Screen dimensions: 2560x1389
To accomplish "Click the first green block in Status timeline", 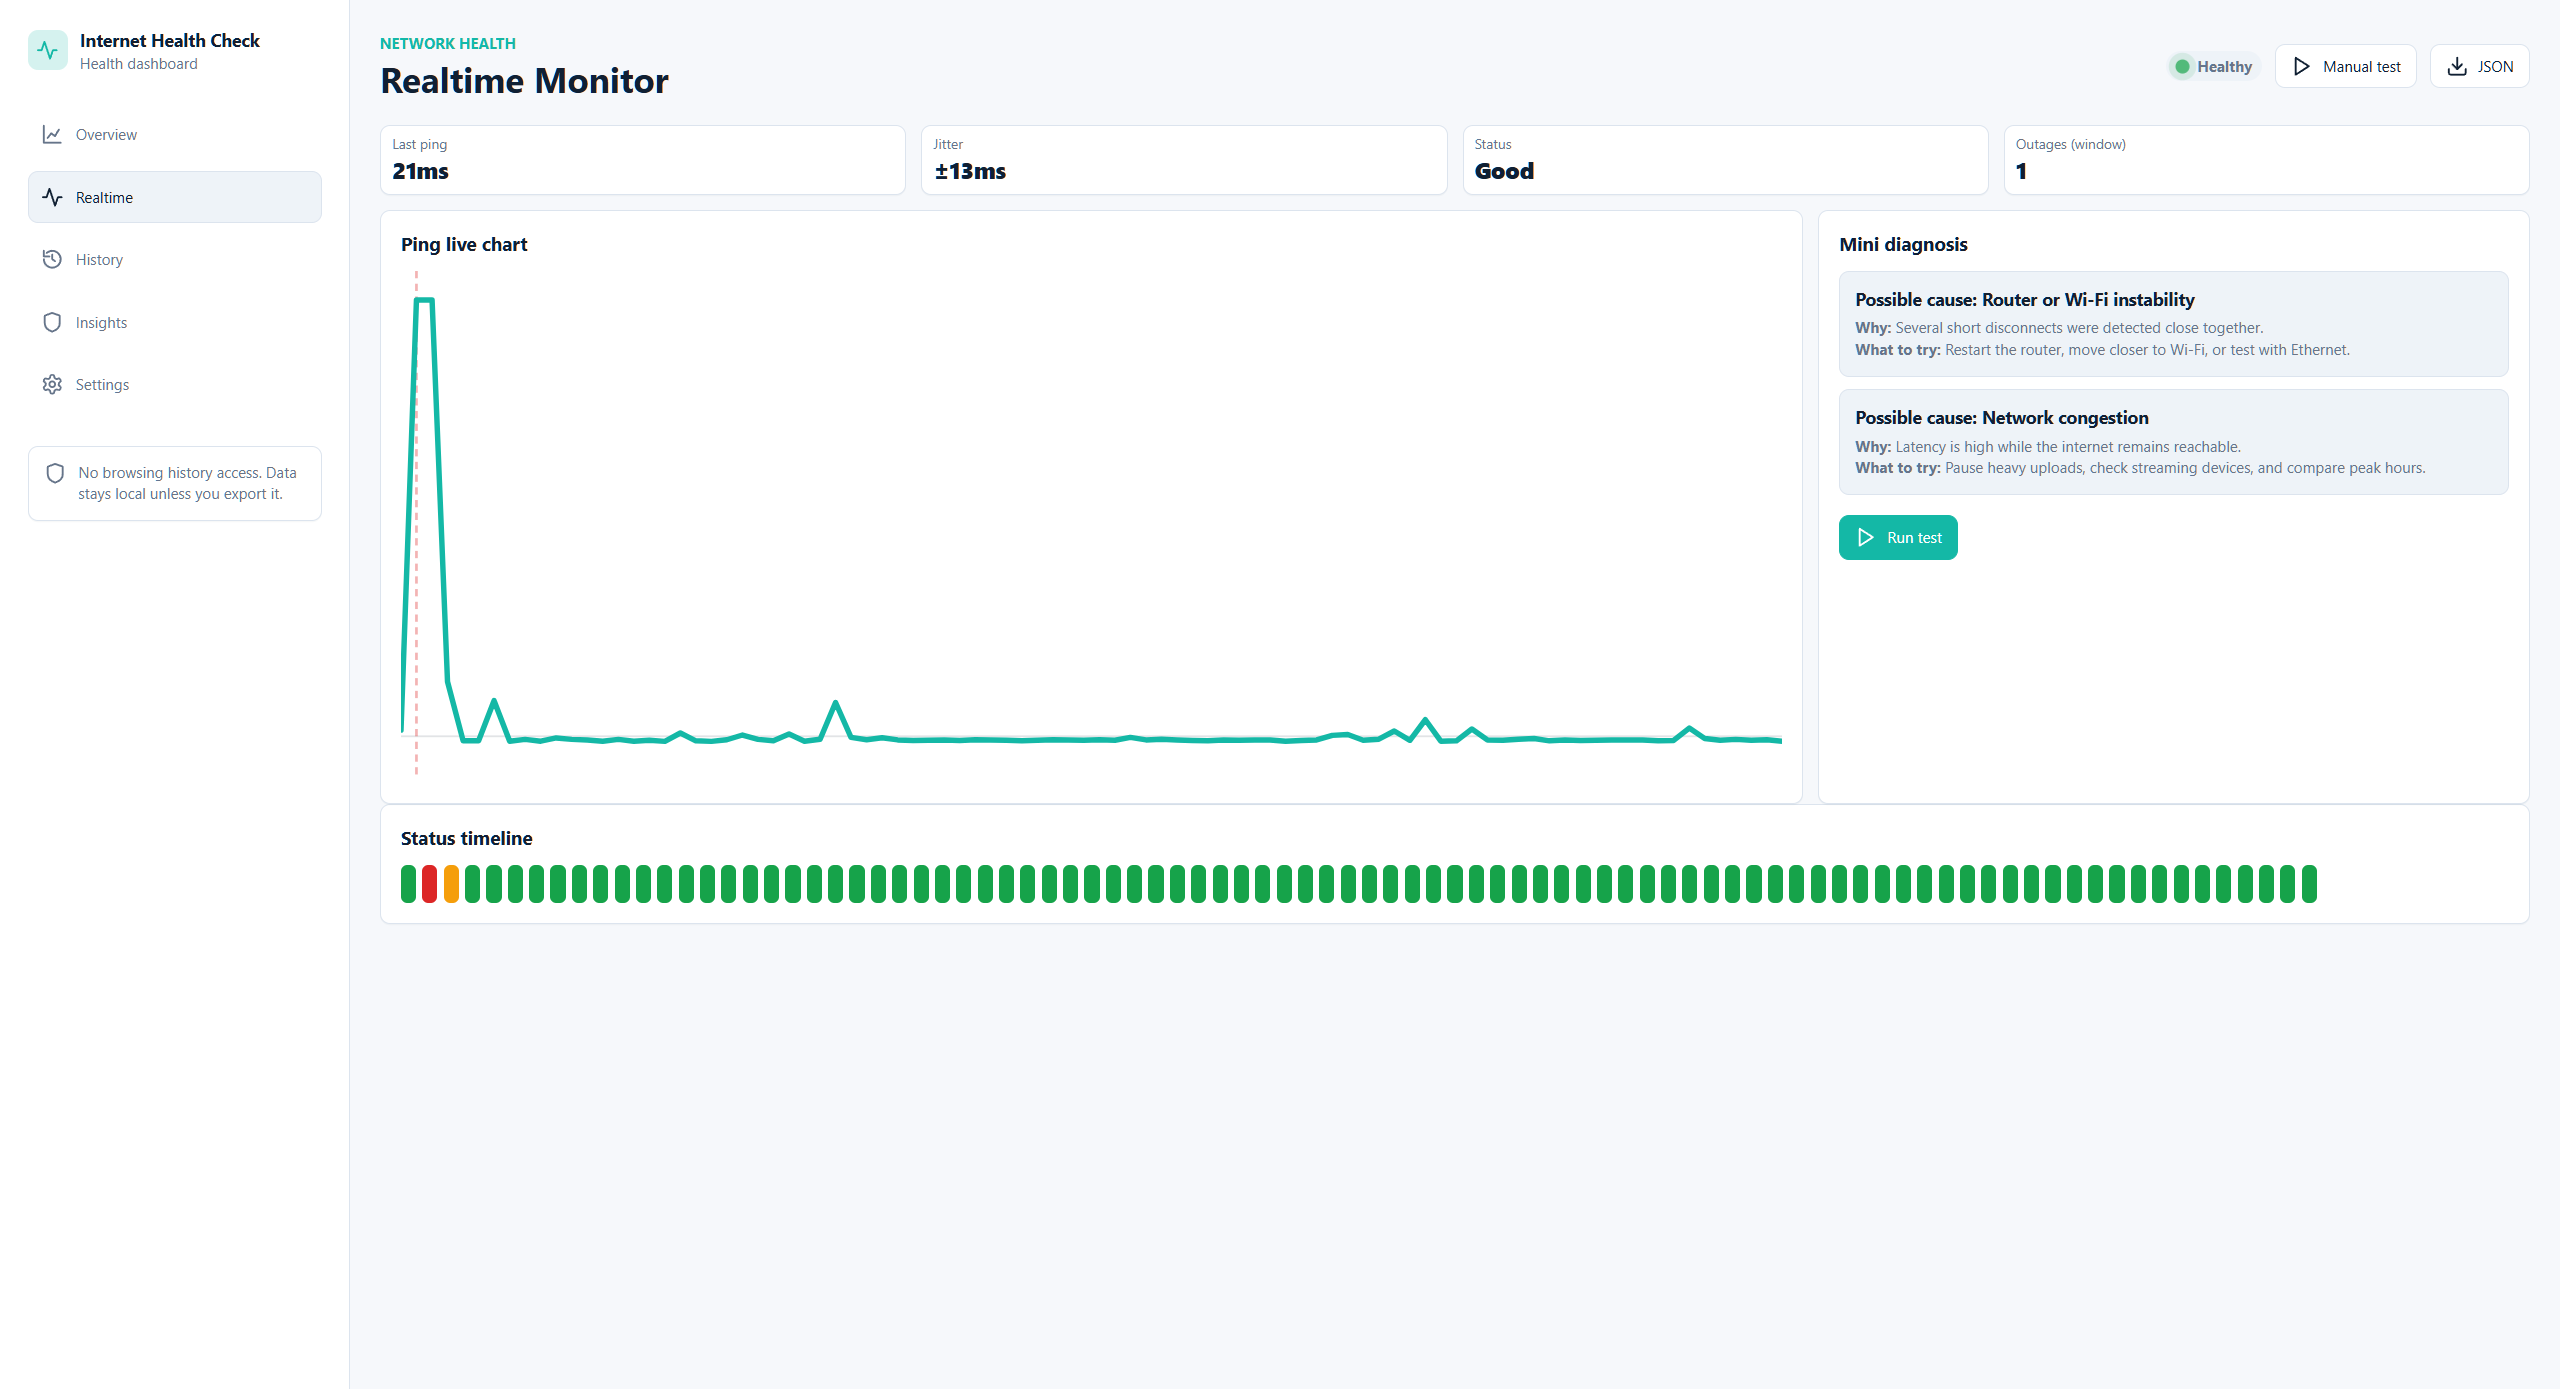I will (408, 884).
